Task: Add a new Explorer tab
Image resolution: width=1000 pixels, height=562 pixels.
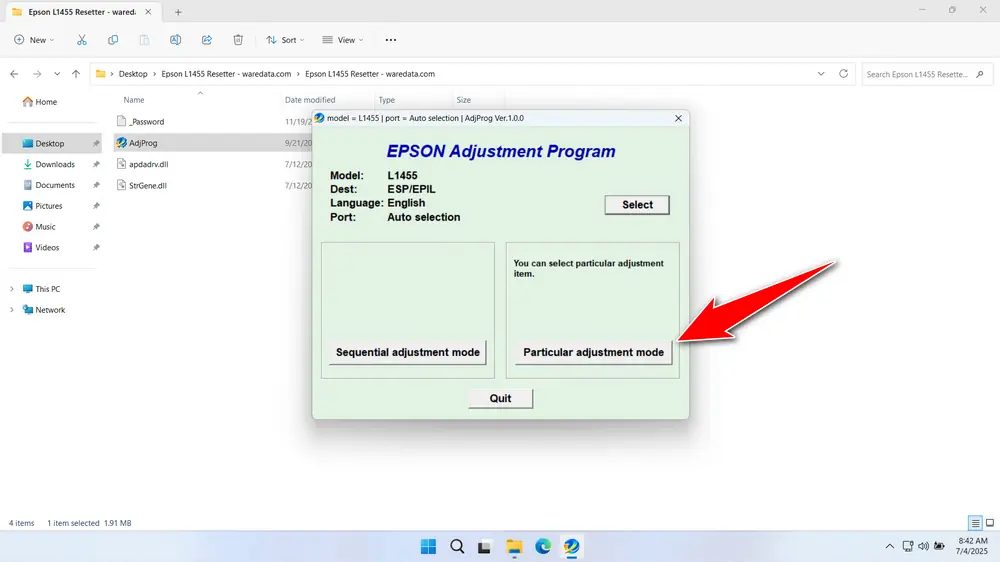Action: pyautogui.click(x=178, y=12)
